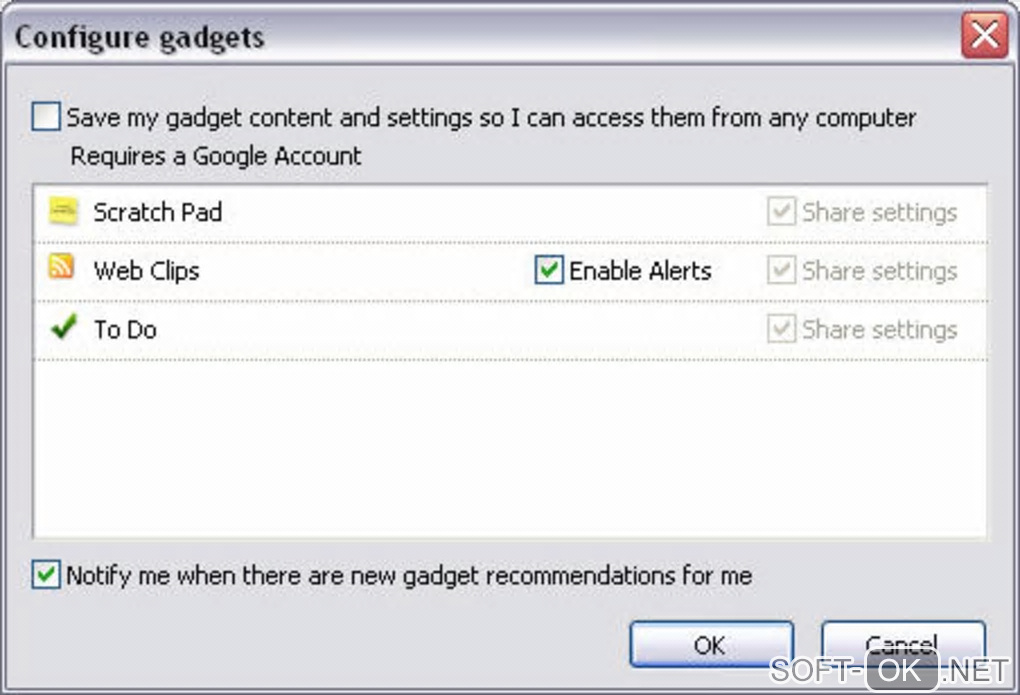Select the Web Clips gadget name

146,271
